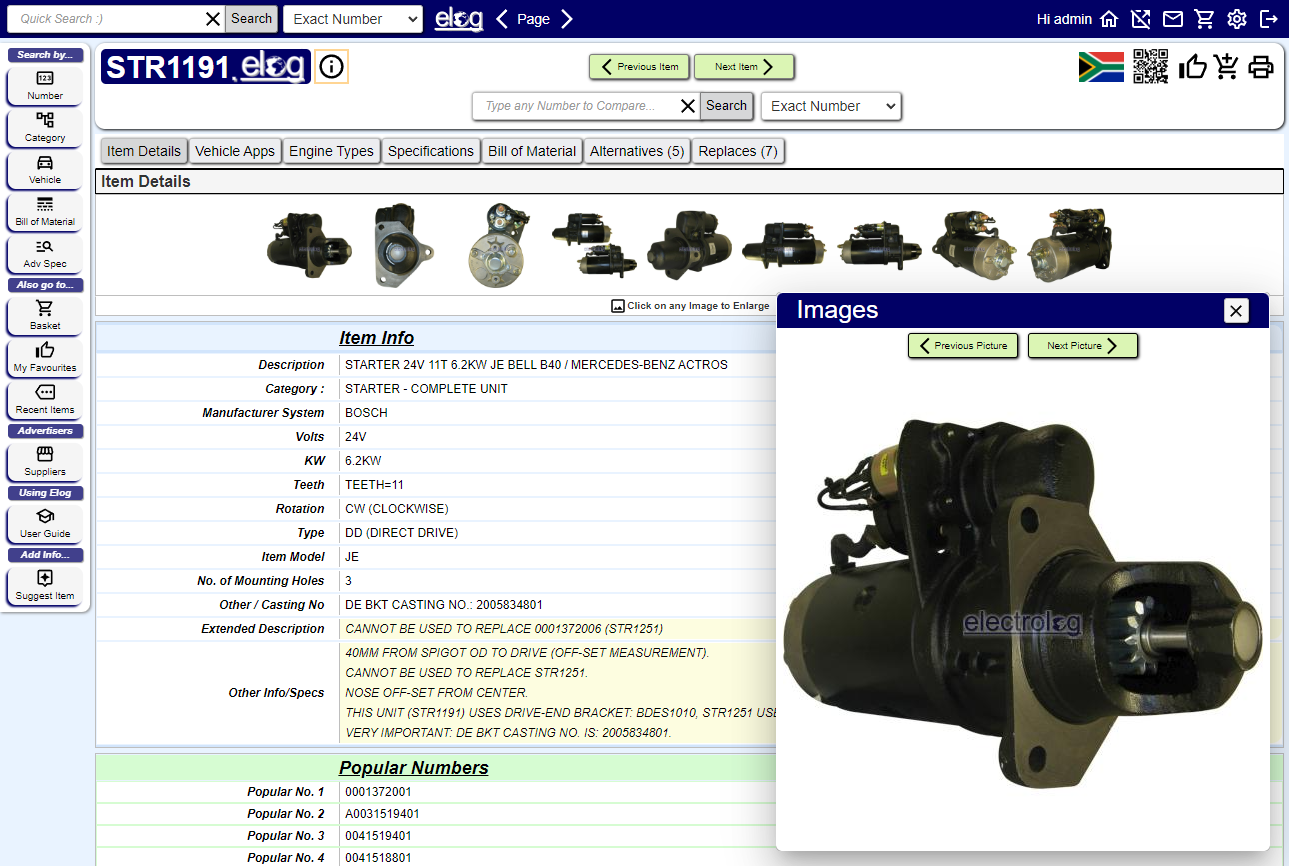Open the Bill of Material tab
This screenshot has width=1289, height=866.
coord(531,151)
